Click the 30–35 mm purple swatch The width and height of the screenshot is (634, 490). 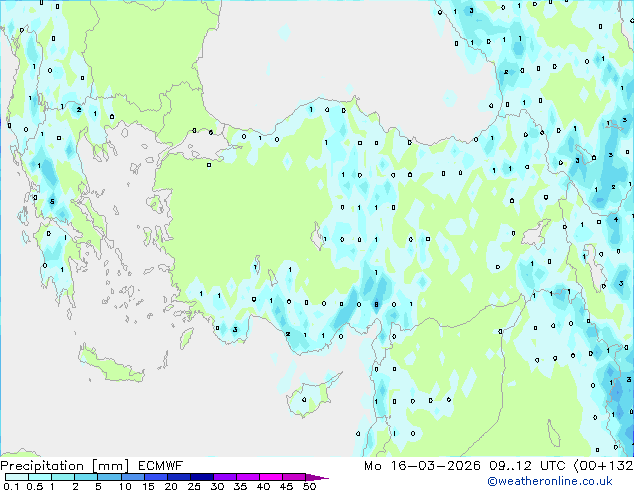point(224,477)
